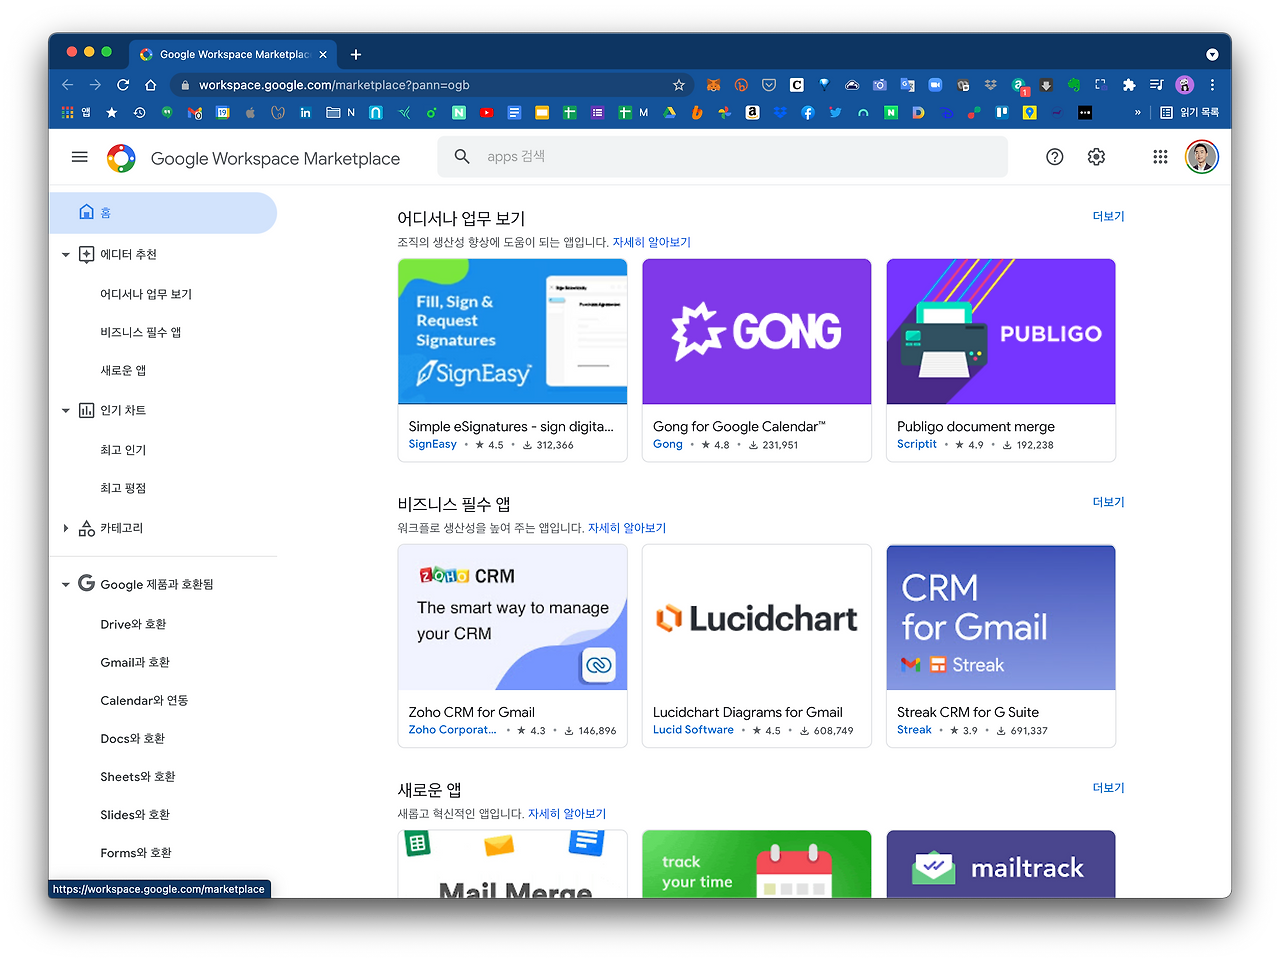The image size is (1280, 962).
Task: Open the Marketplace hamburger main menu
Action: (80, 157)
